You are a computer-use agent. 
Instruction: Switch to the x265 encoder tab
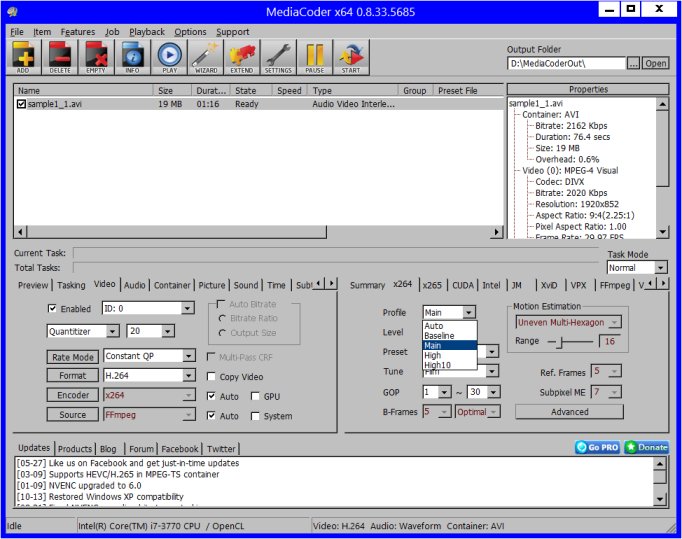[x=432, y=285]
